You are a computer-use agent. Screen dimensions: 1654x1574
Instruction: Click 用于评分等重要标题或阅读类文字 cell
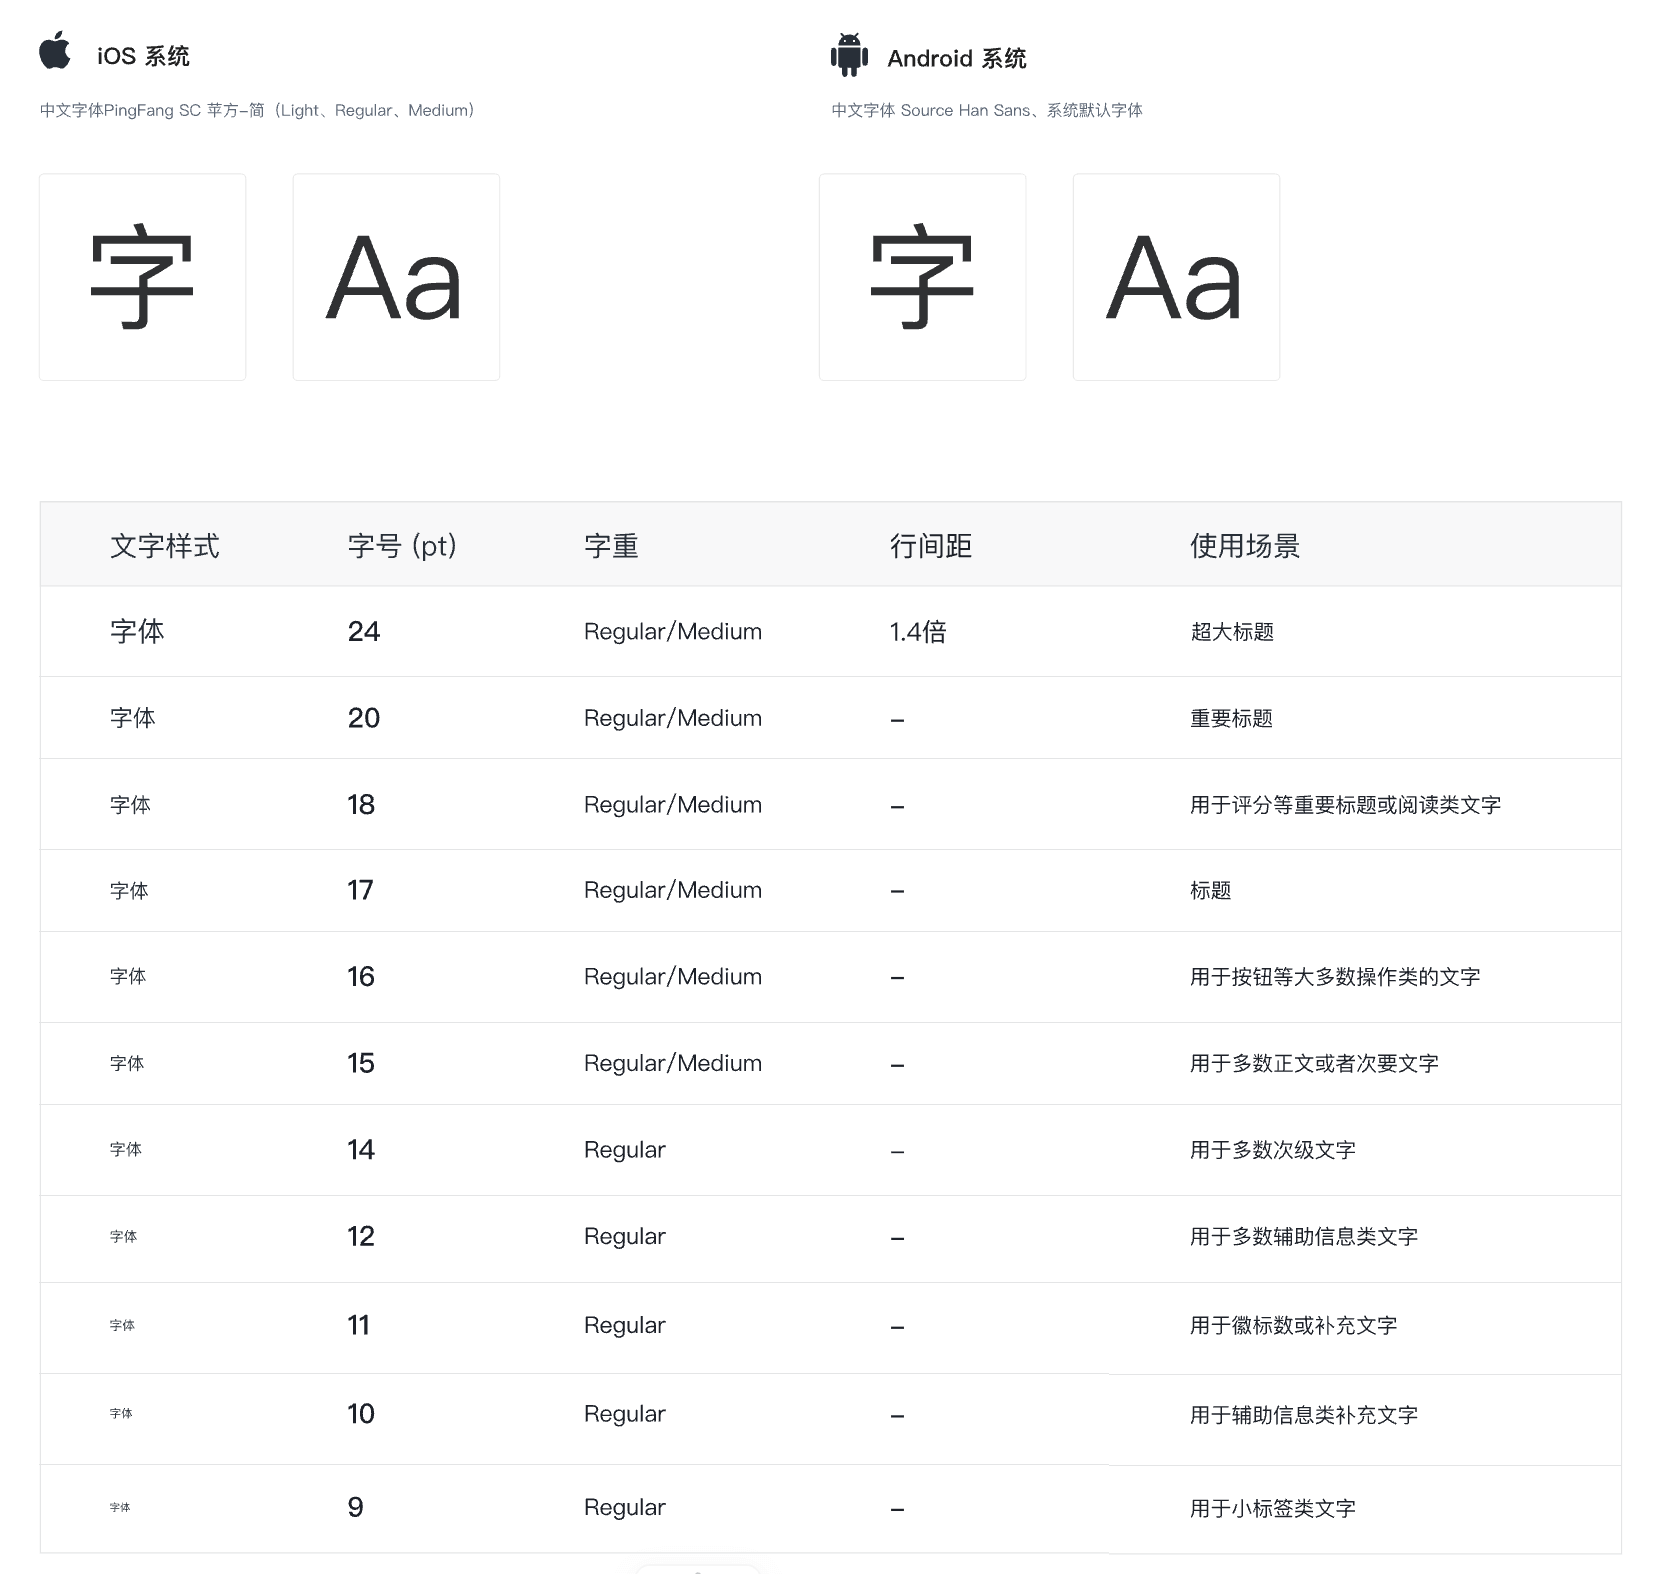pyautogui.click(x=1345, y=804)
